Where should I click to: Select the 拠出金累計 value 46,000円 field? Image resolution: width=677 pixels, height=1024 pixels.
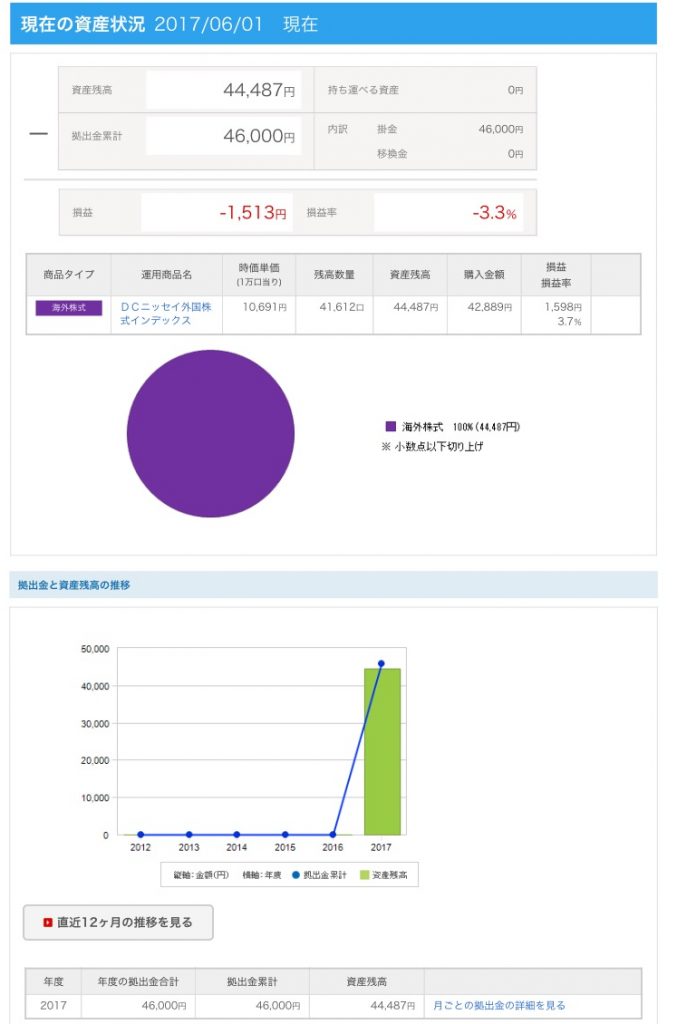tap(223, 136)
